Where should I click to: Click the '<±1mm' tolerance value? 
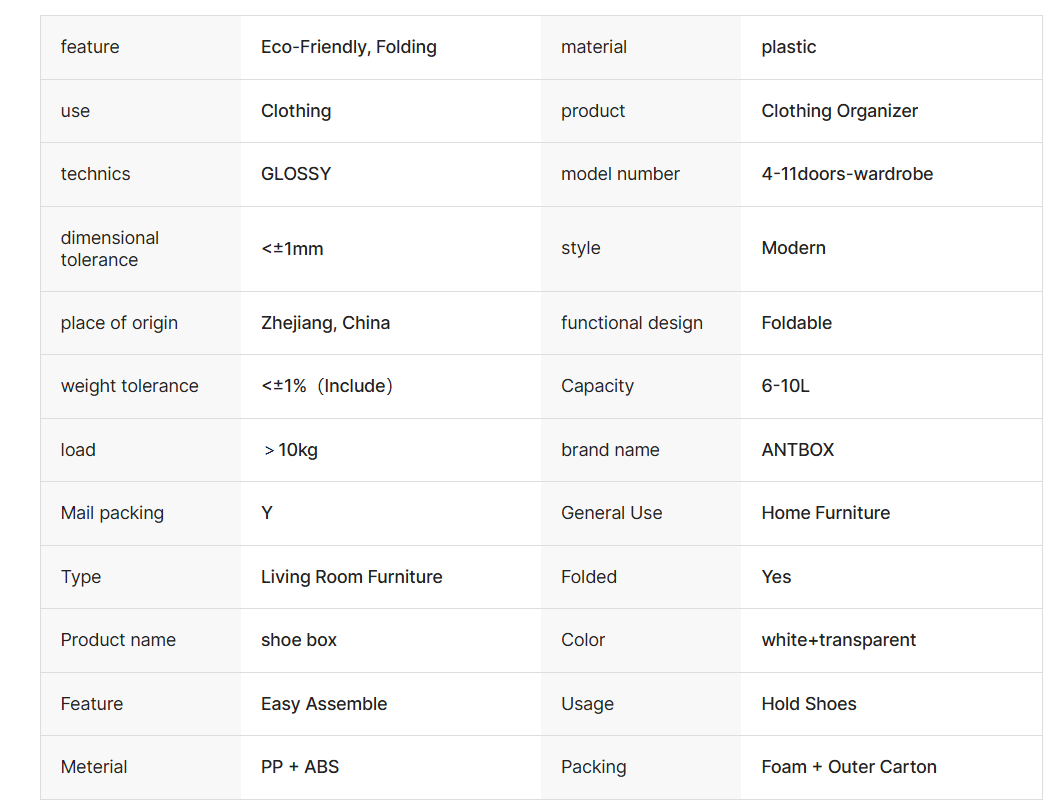[x=292, y=248]
